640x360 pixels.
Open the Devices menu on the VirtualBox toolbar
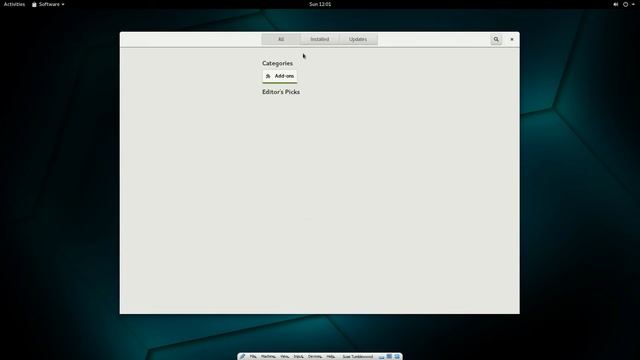pos(315,356)
